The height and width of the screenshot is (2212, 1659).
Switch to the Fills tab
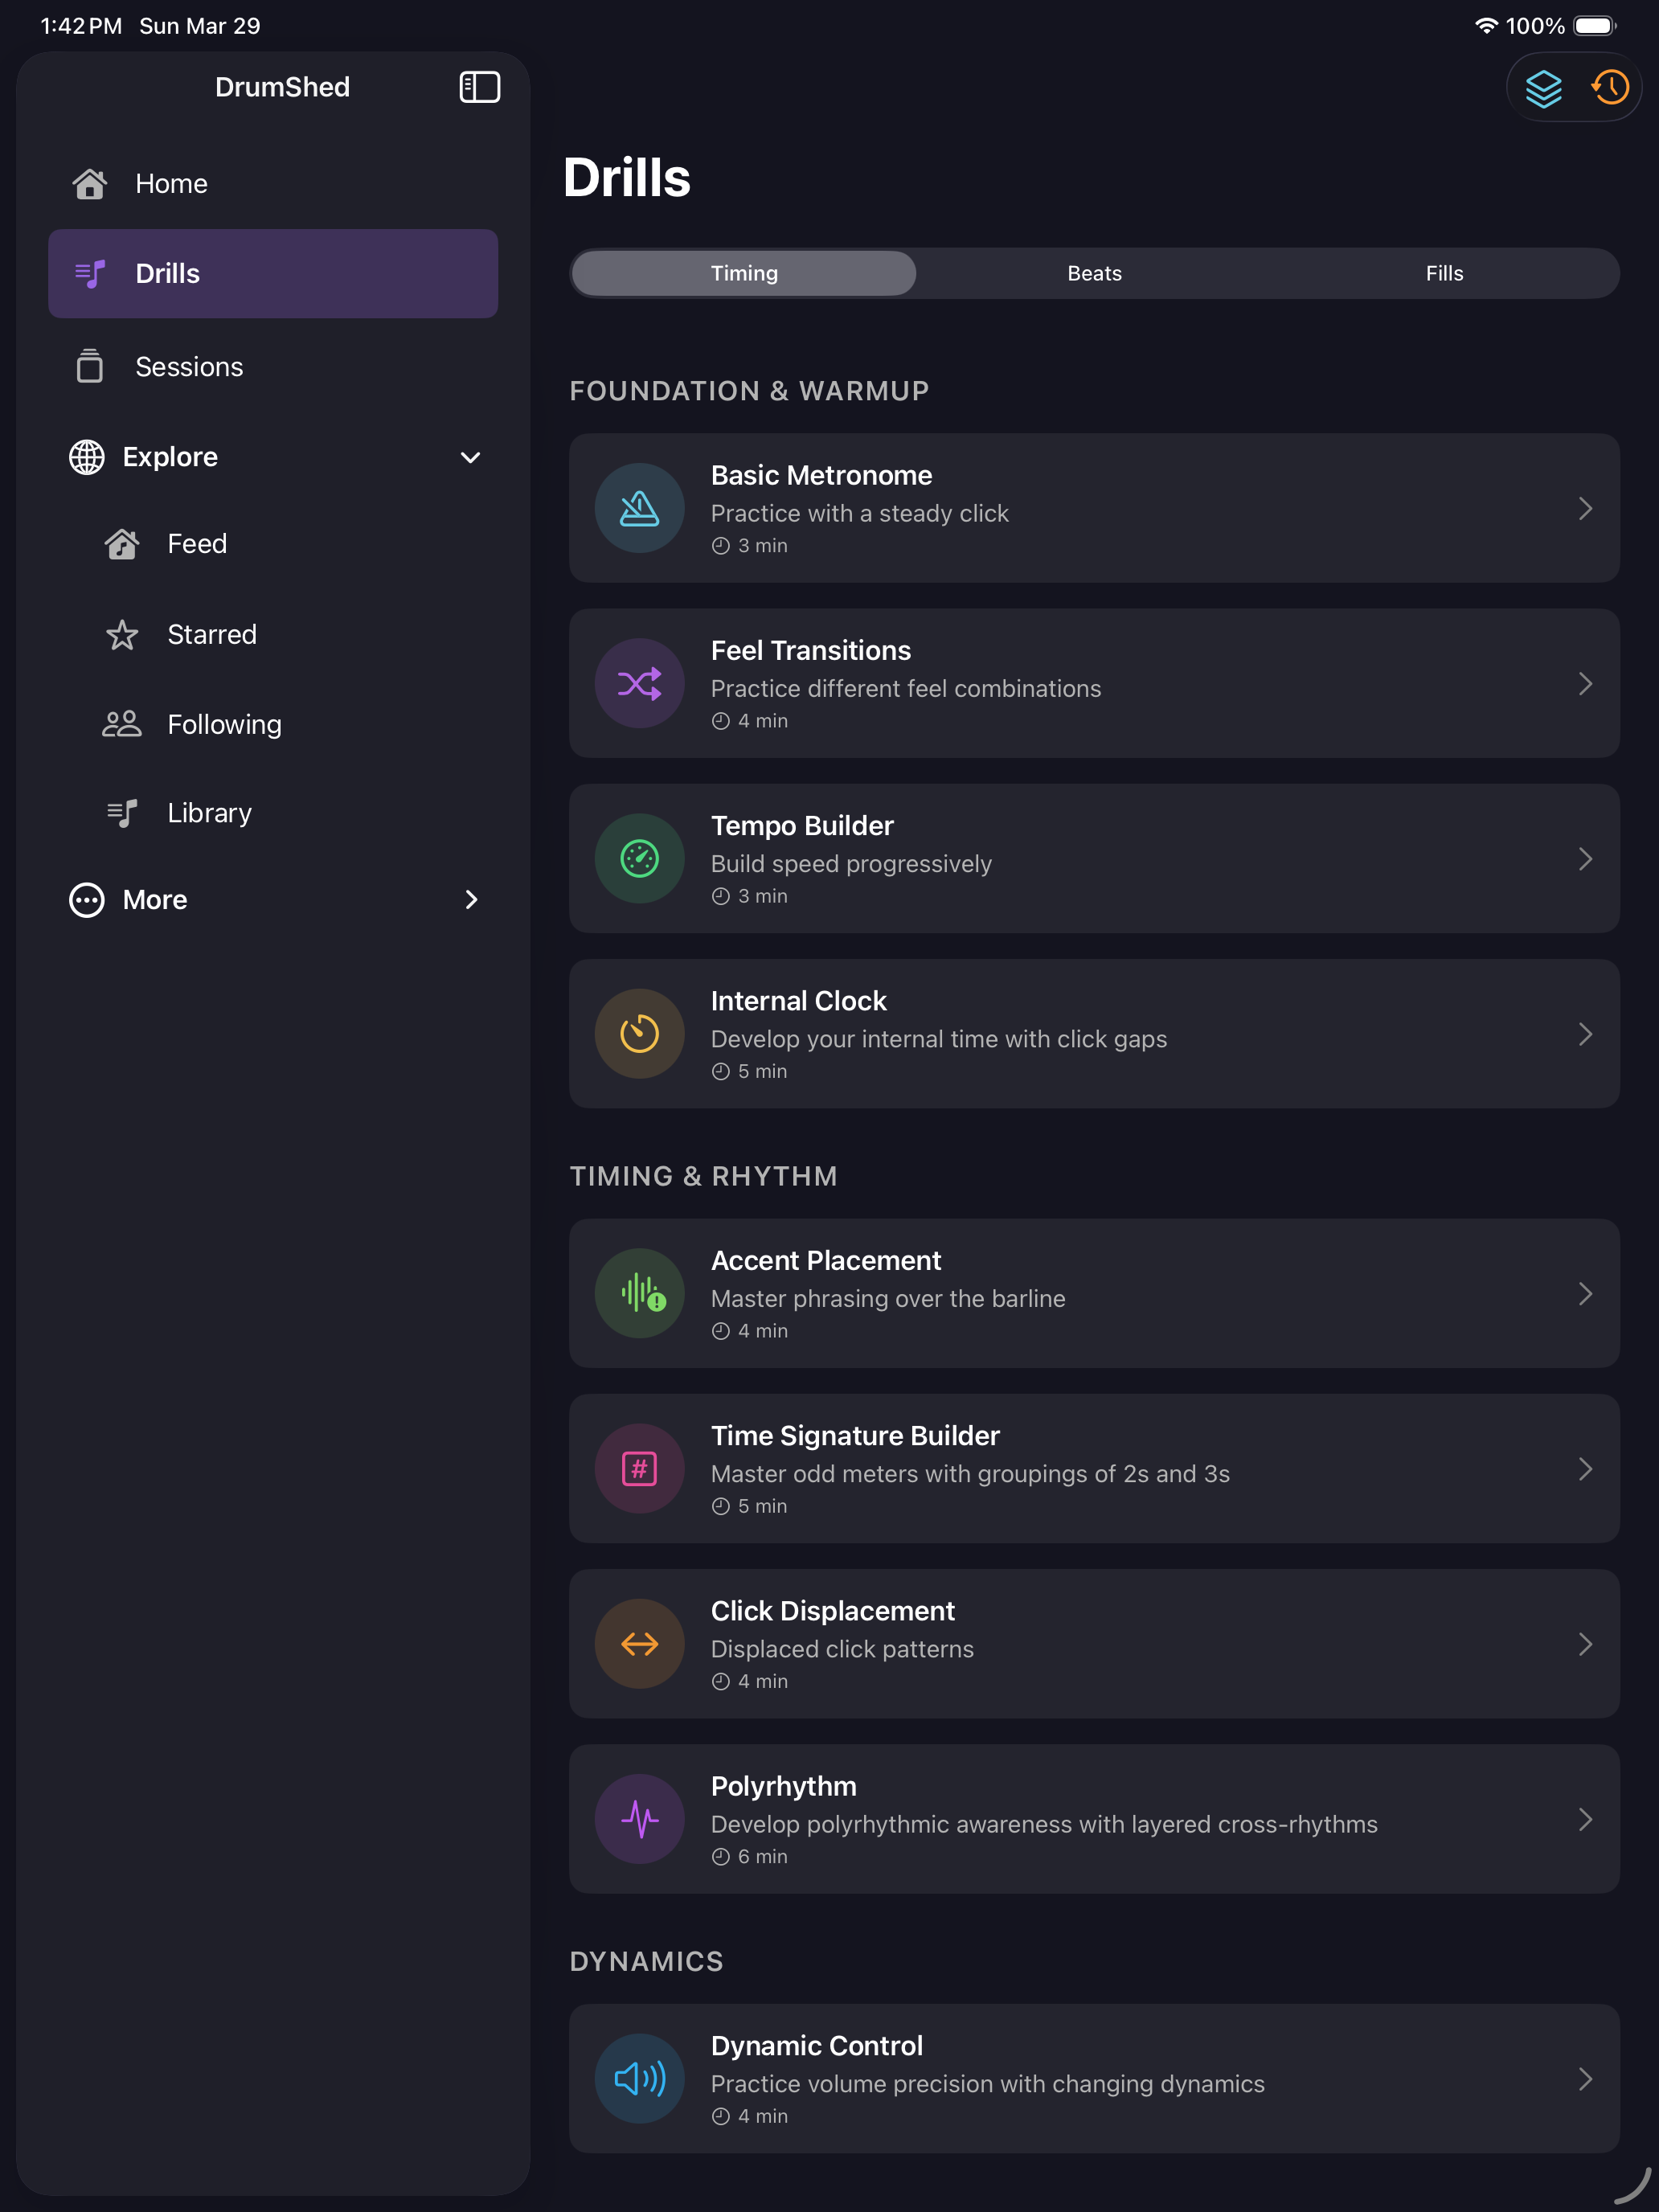(x=1443, y=273)
